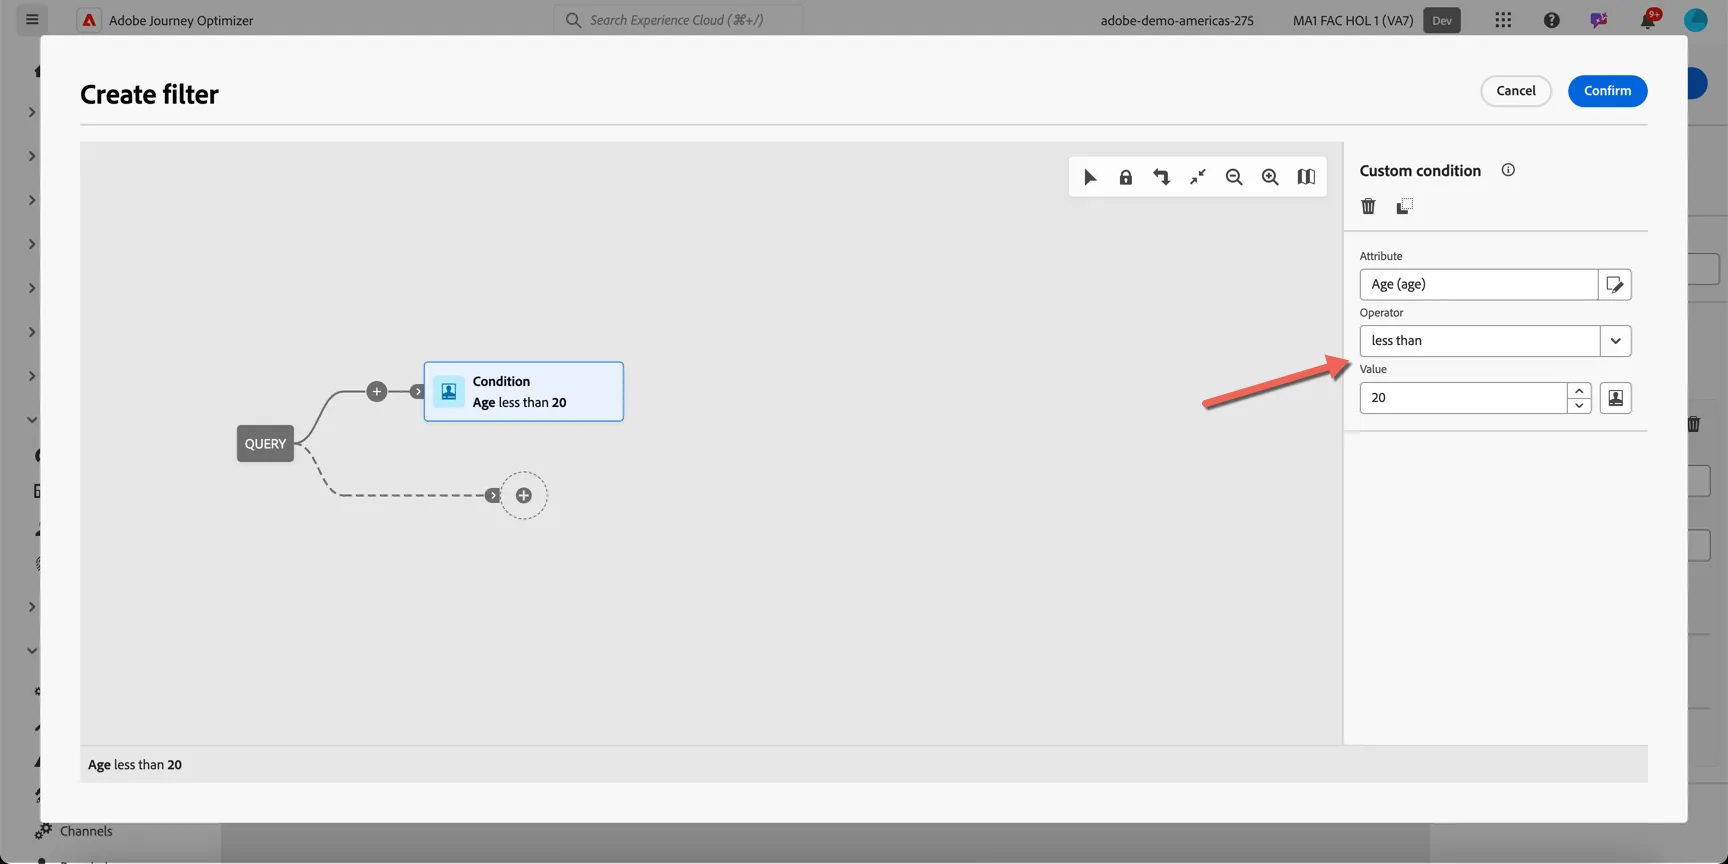Decrease the Value using down stepper arrow
The width and height of the screenshot is (1728, 864).
(x=1579, y=406)
